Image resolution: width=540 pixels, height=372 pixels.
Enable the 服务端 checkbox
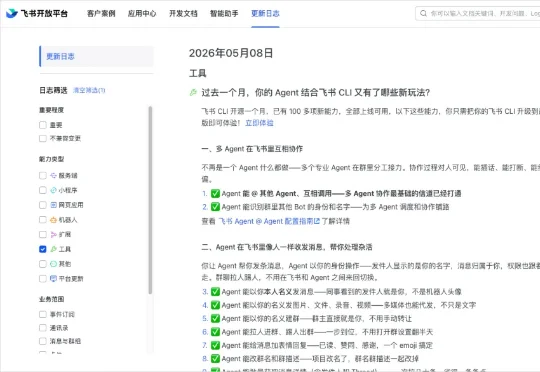[43, 175]
